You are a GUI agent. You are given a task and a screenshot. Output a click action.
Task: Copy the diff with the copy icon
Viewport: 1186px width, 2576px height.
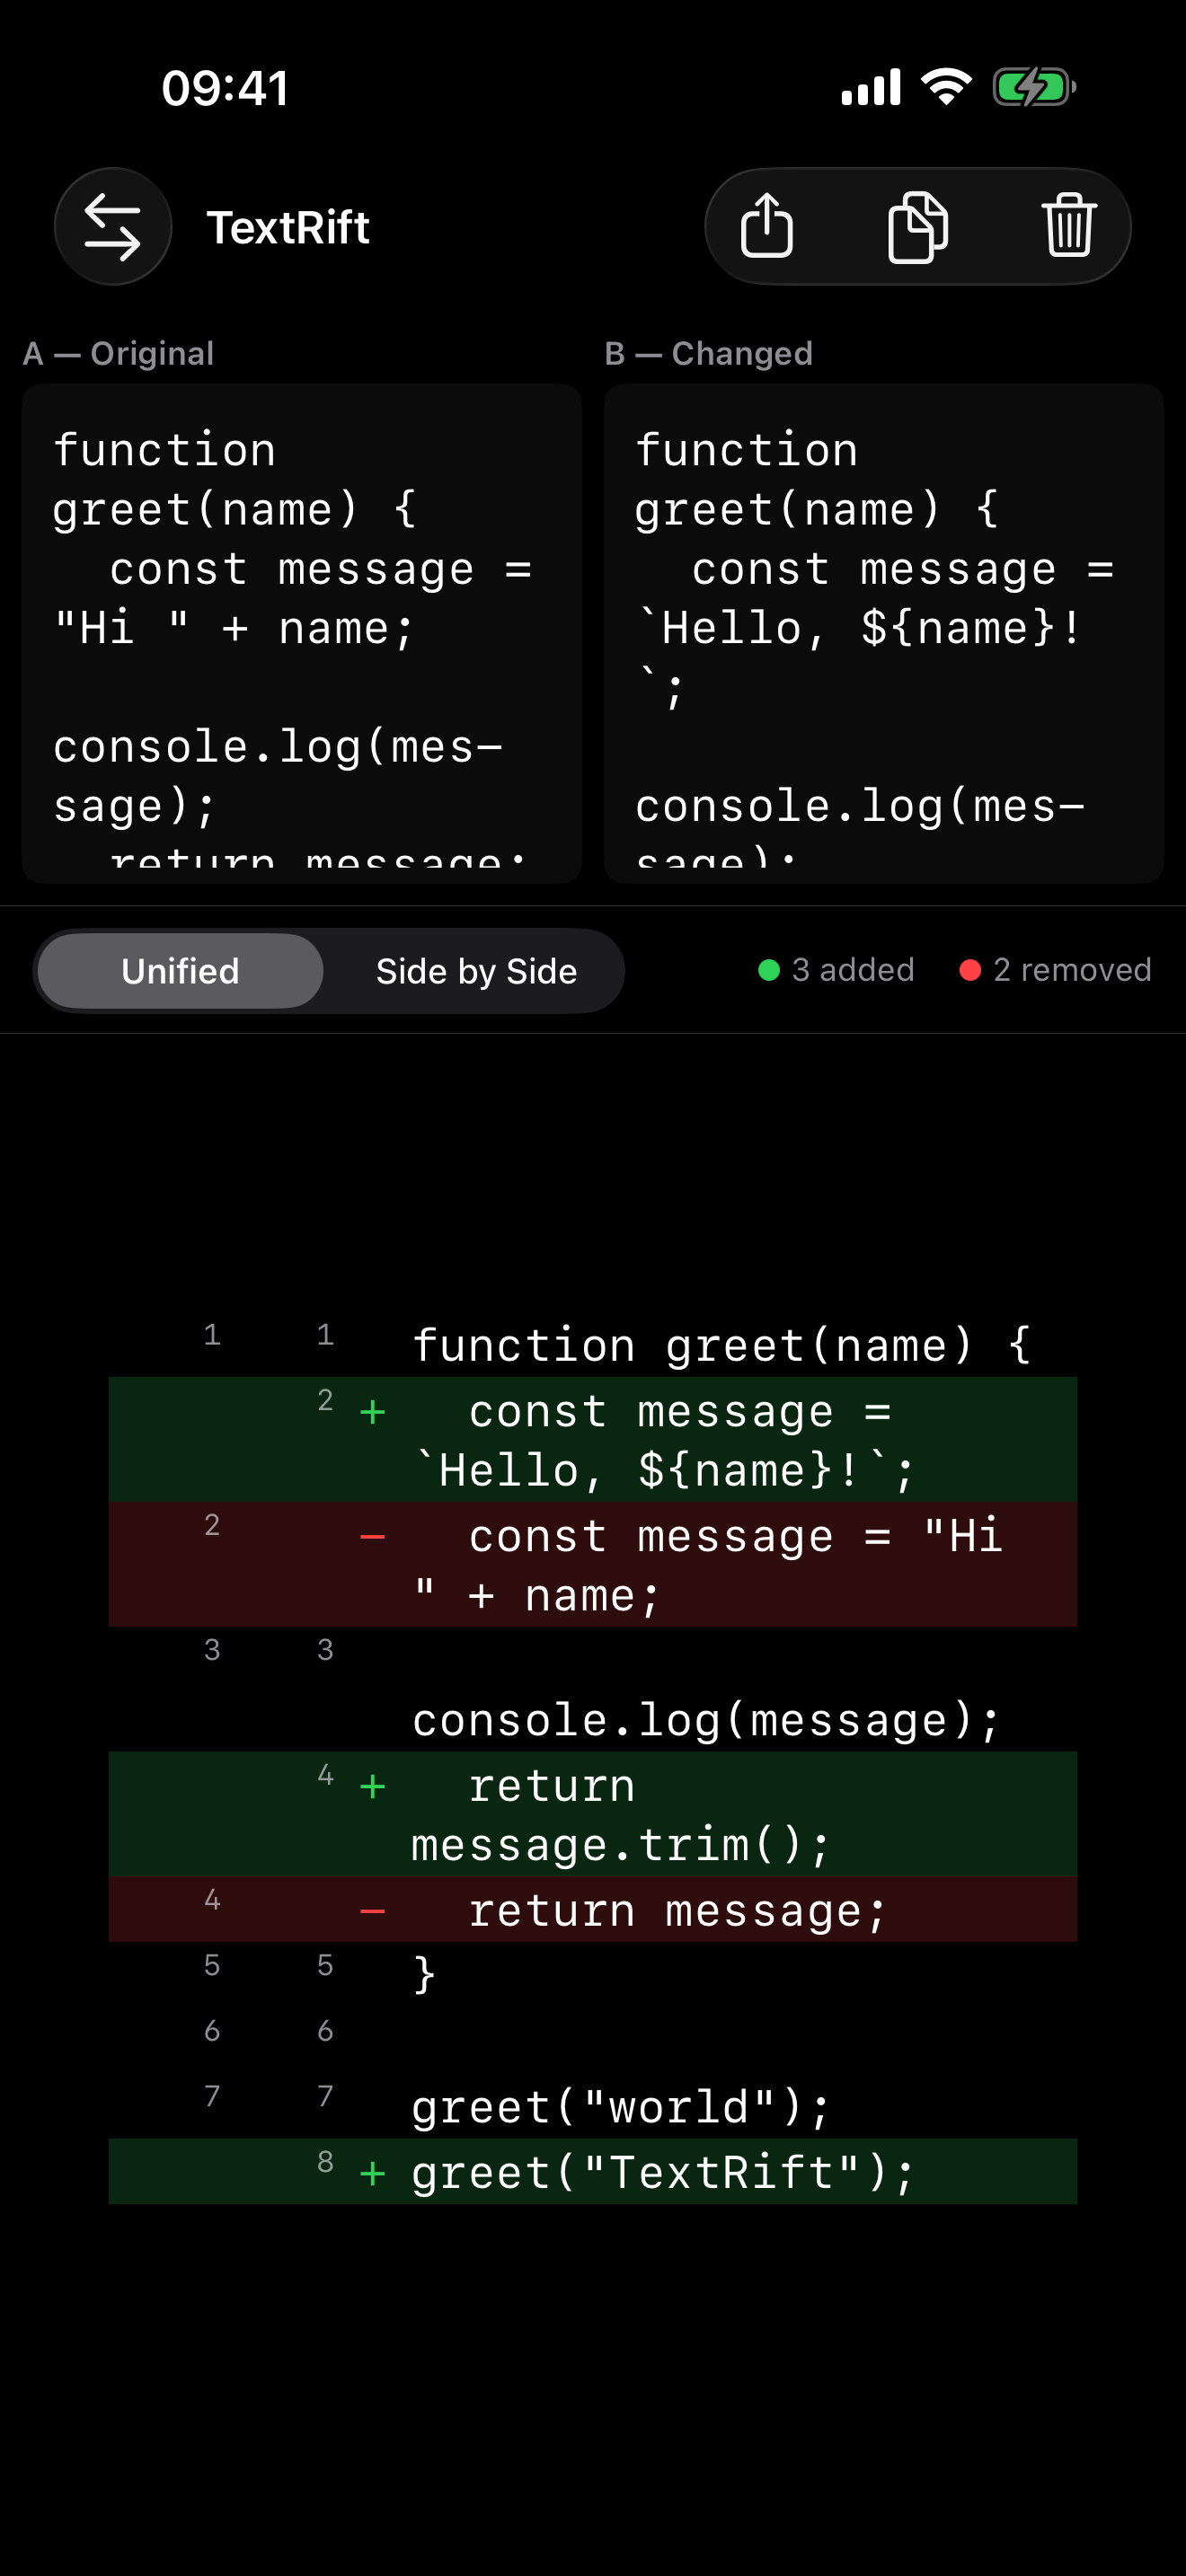tap(918, 227)
